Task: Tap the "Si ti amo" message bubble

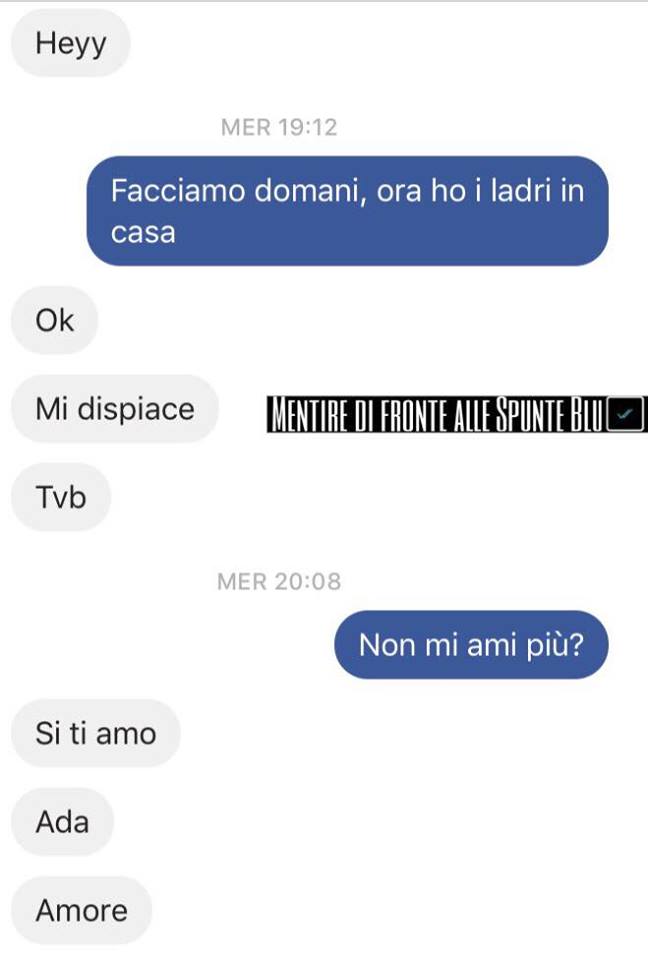Action: click(96, 733)
